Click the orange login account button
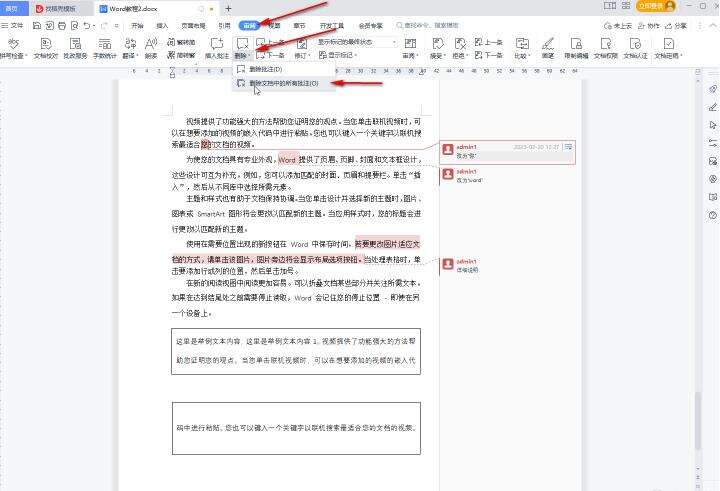 [x=656, y=6]
